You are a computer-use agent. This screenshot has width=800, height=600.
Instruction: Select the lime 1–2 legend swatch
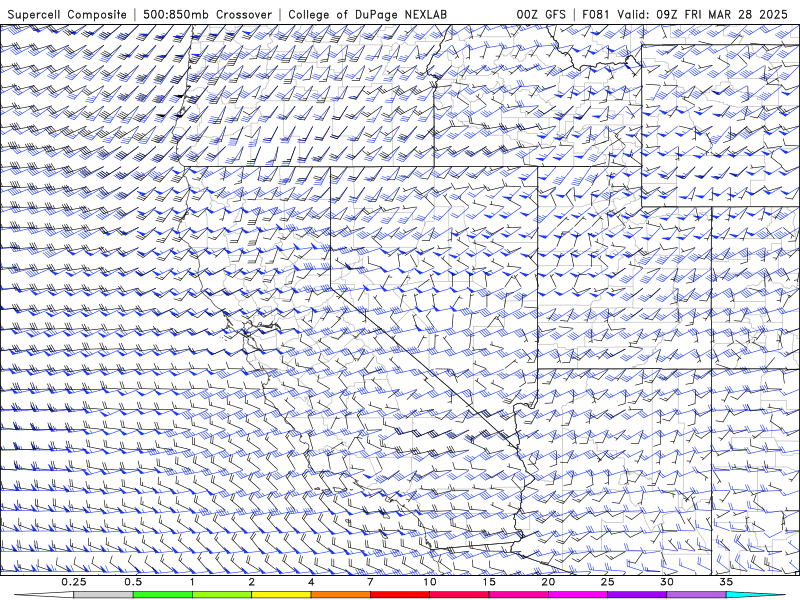(222, 595)
